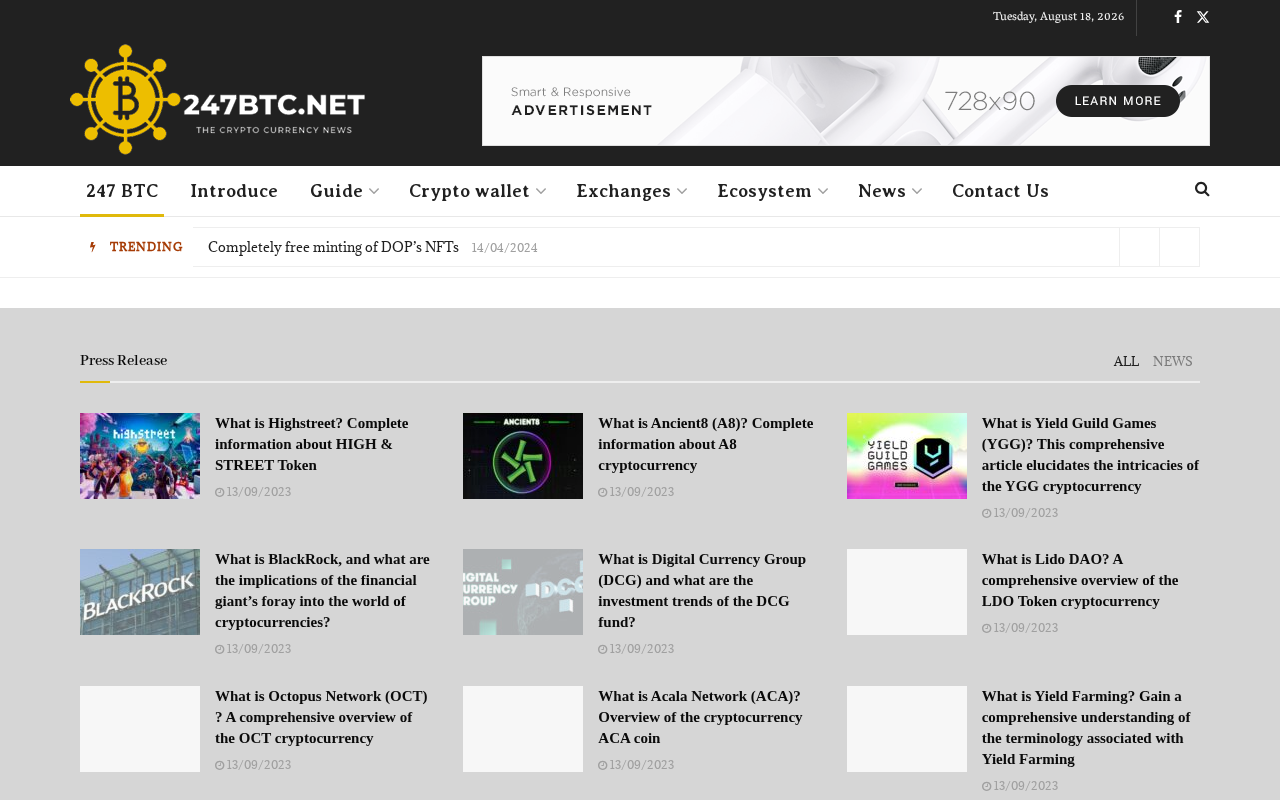Open the Octopus Network placeholder thumbnail

(140, 729)
